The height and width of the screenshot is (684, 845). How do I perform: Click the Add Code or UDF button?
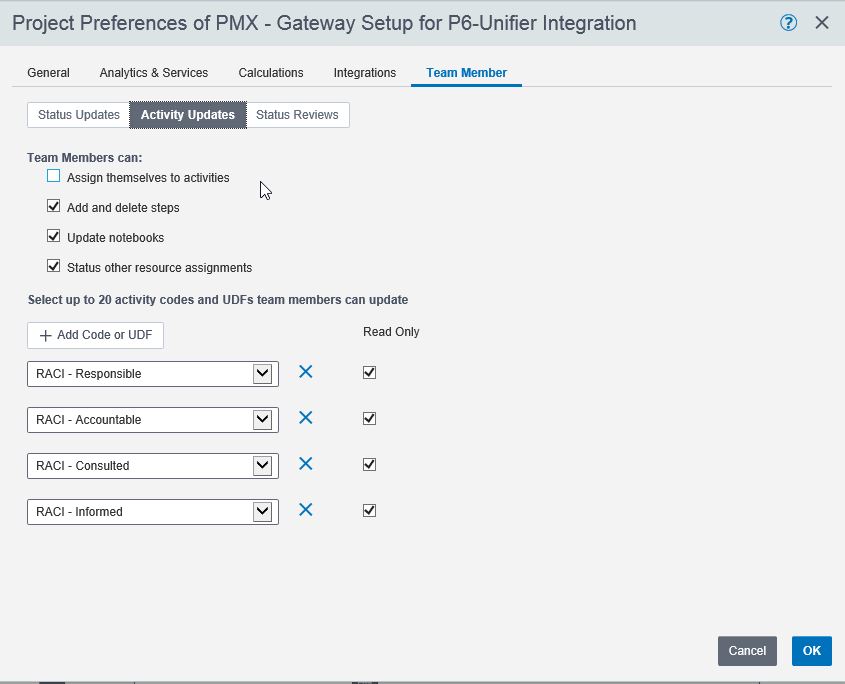tap(95, 335)
